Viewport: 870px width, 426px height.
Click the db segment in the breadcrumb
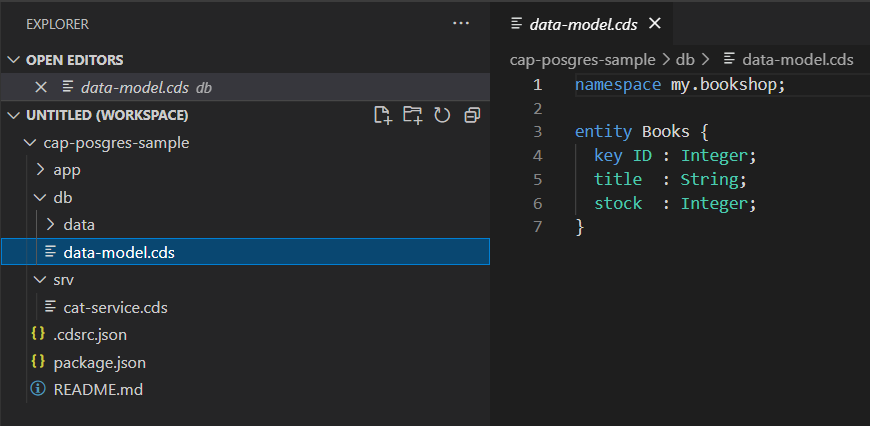point(685,60)
